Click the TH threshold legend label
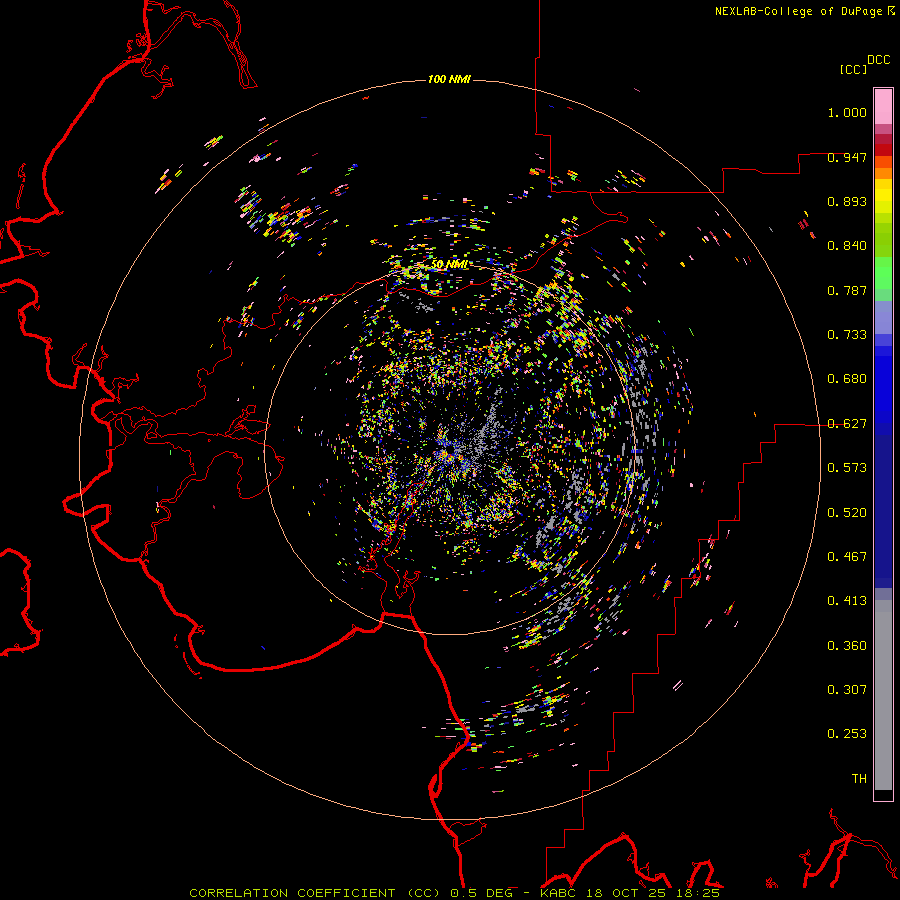The height and width of the screenshot is (900, 900). pyautogui.click(x=859, y=779)
